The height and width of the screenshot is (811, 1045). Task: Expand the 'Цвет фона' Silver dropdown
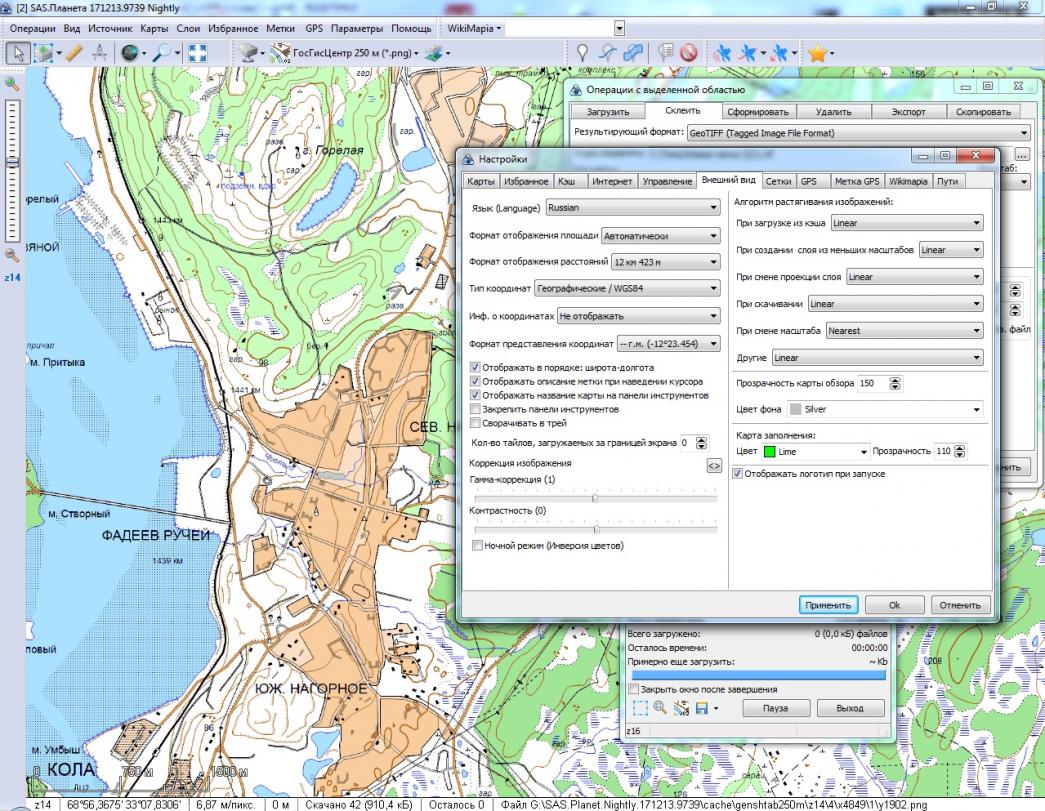pos(884,409)
